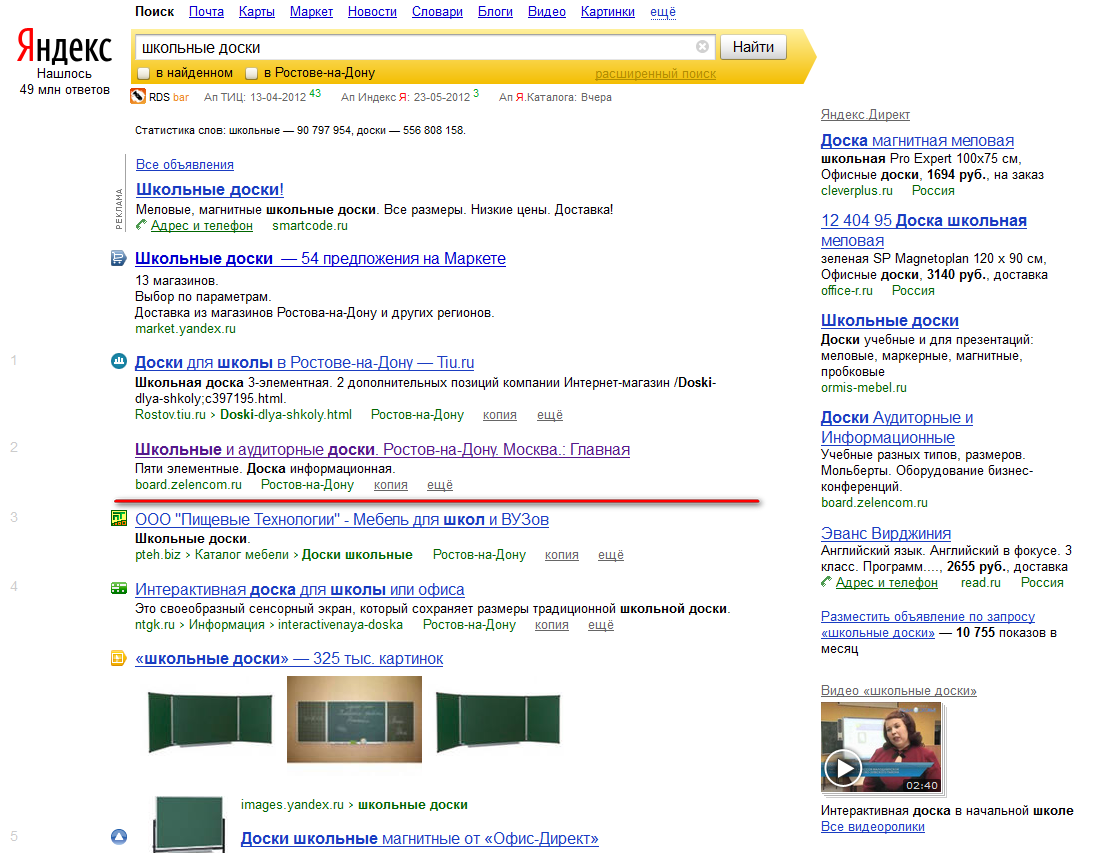Open the 'Видео' service tab
1119x853 pixels.
[x=547, y=11]
